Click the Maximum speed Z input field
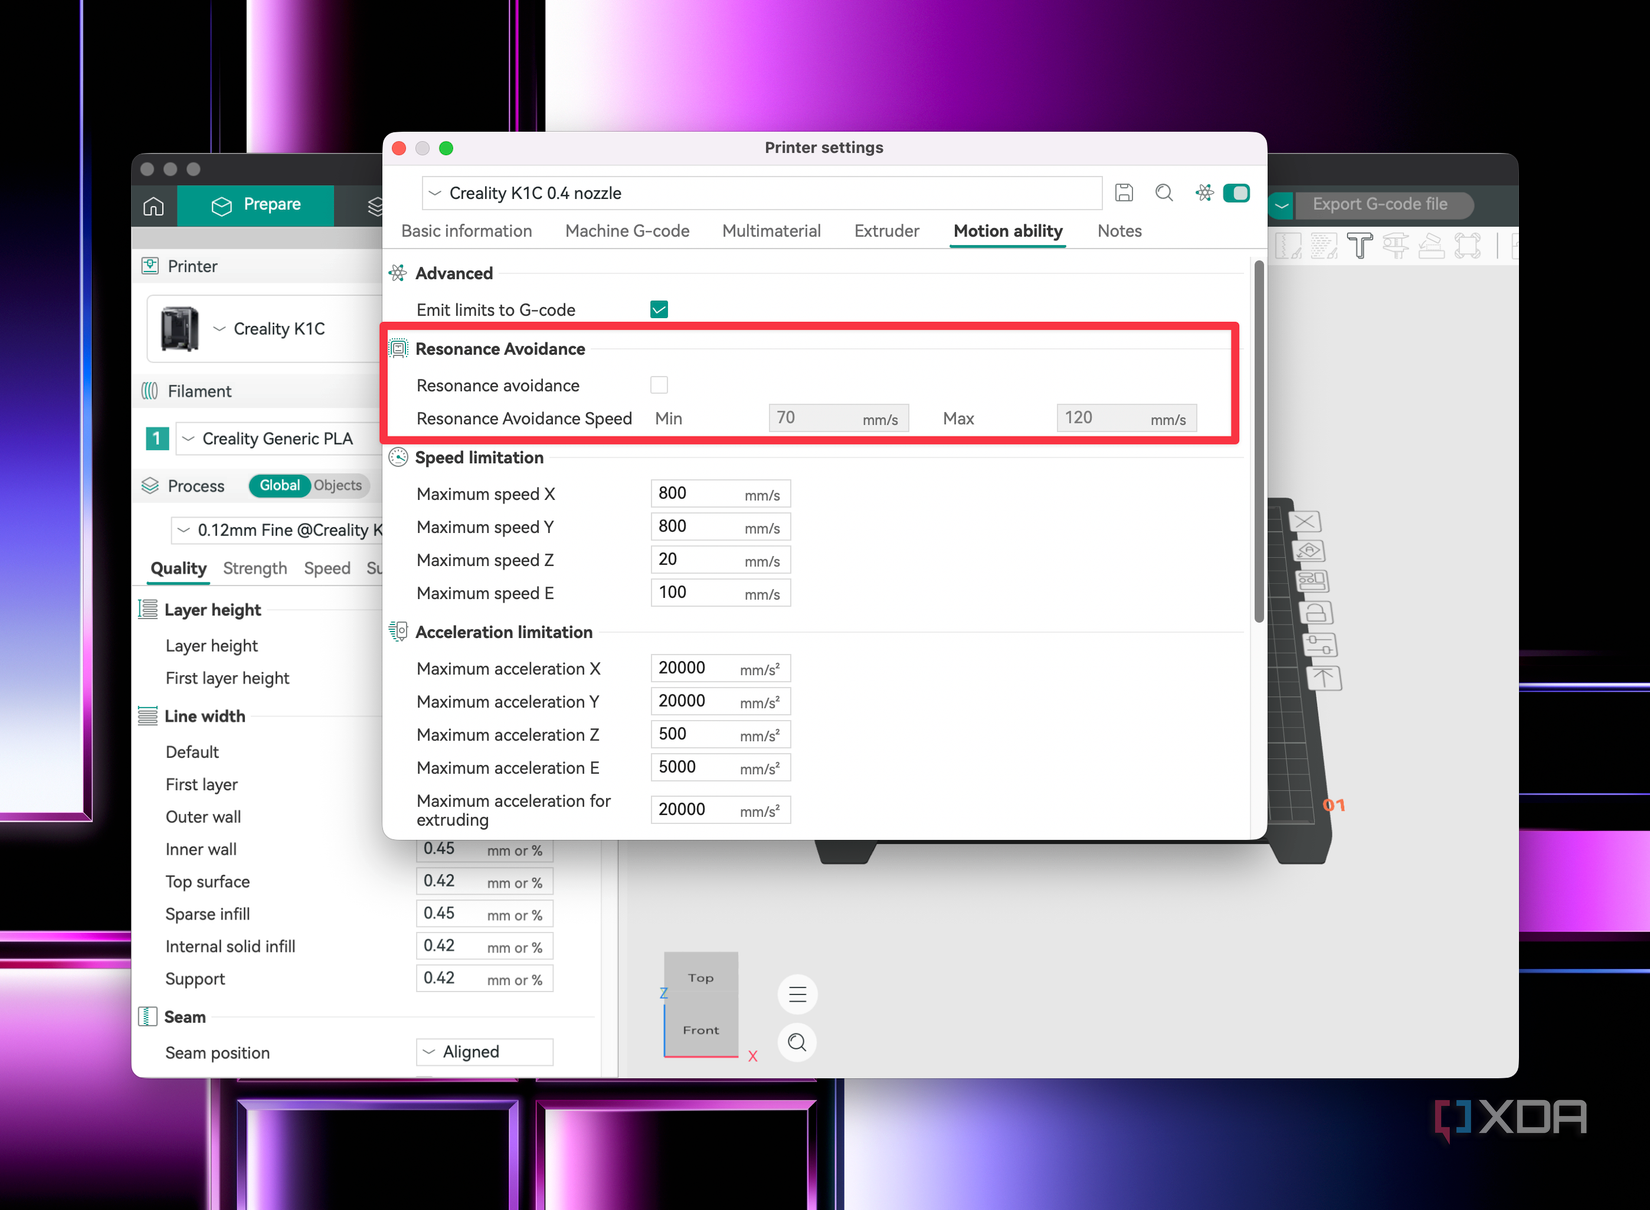1650x1210 pixels. pyautogui.click(x=721, y=560)
